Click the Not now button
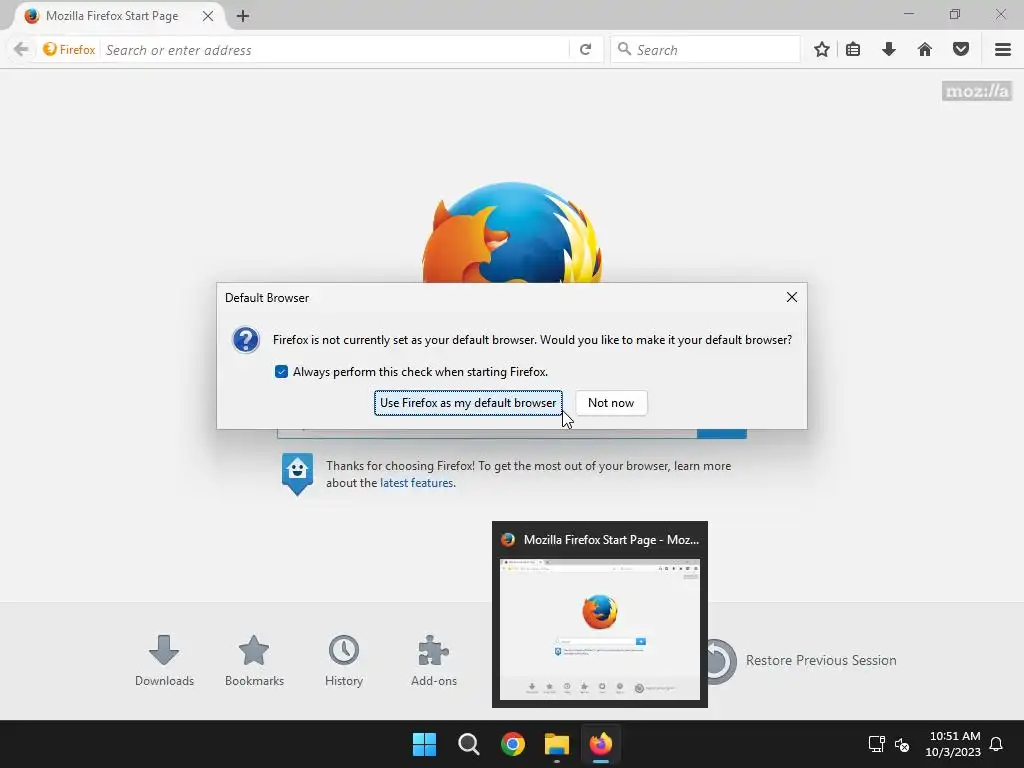Screen dimensions: 1024x768 611,403
